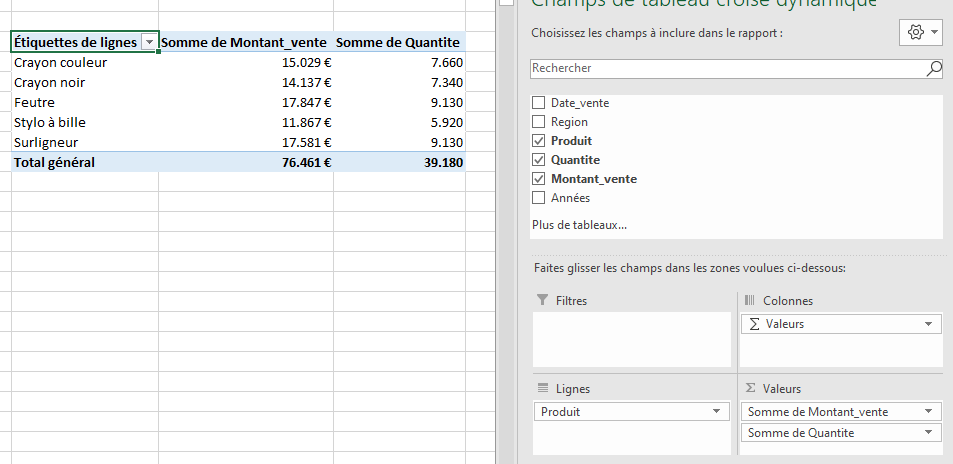The height and width of the screenshot is (464, 953).
Task: Click the magnifier search icon
Action: click(934, 69)
